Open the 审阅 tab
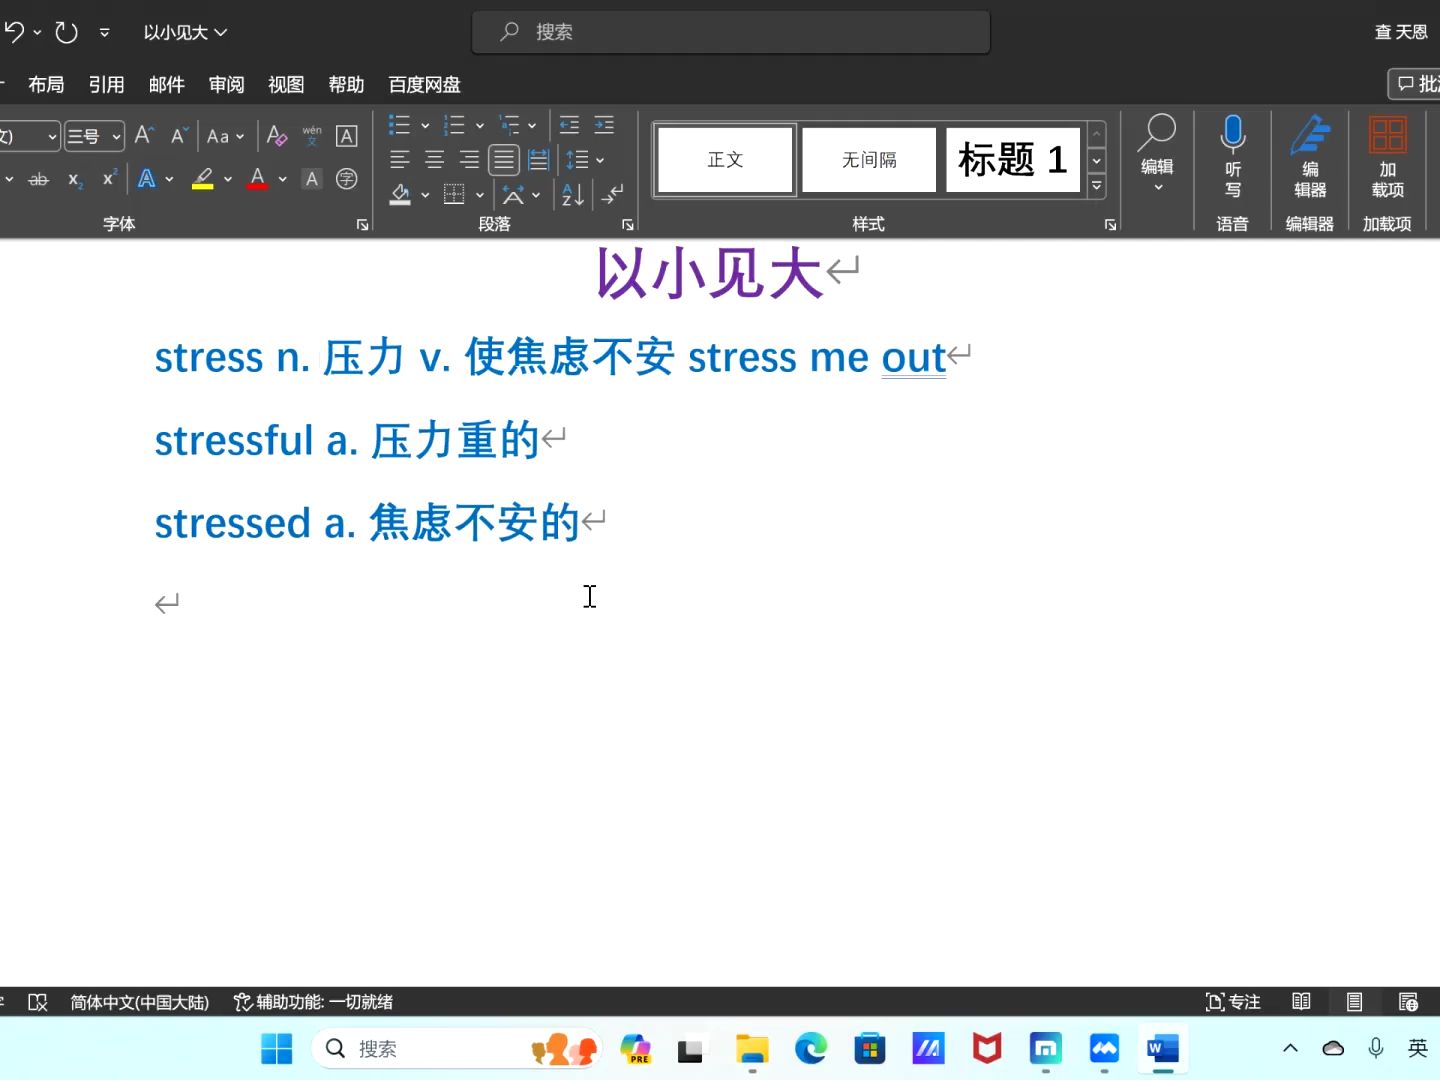The width and height of the screenshot is (1440, 1080). click(226, 85)
